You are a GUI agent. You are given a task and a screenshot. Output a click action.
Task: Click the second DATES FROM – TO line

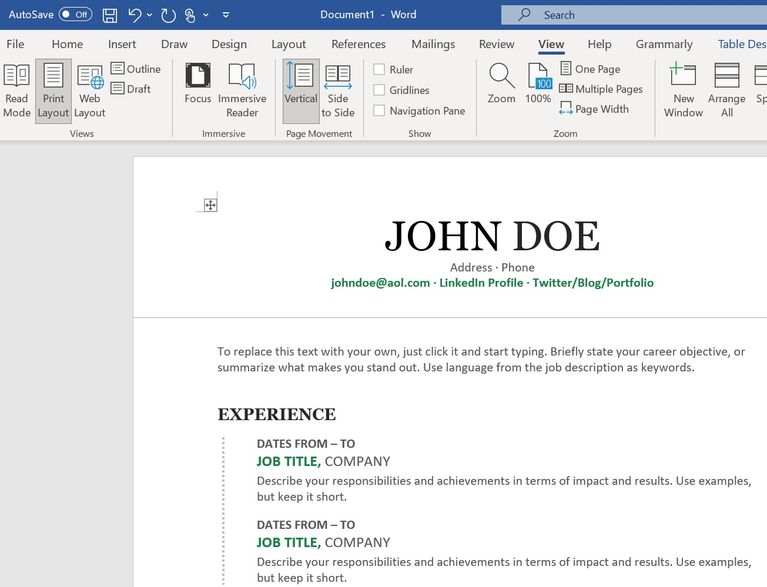[306, 525]
